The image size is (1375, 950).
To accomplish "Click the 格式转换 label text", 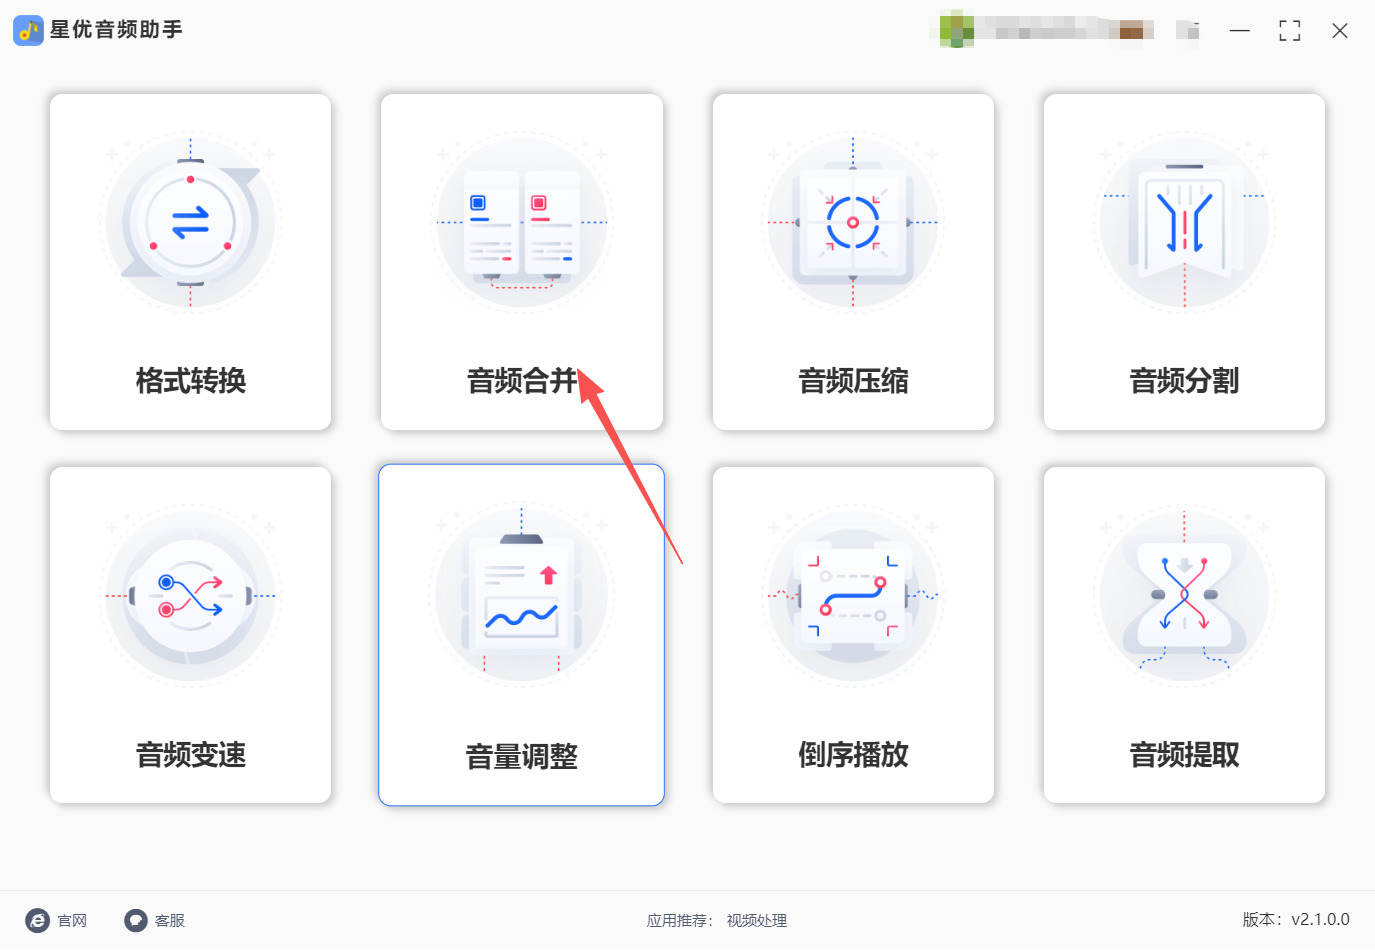I will (191, 381).
